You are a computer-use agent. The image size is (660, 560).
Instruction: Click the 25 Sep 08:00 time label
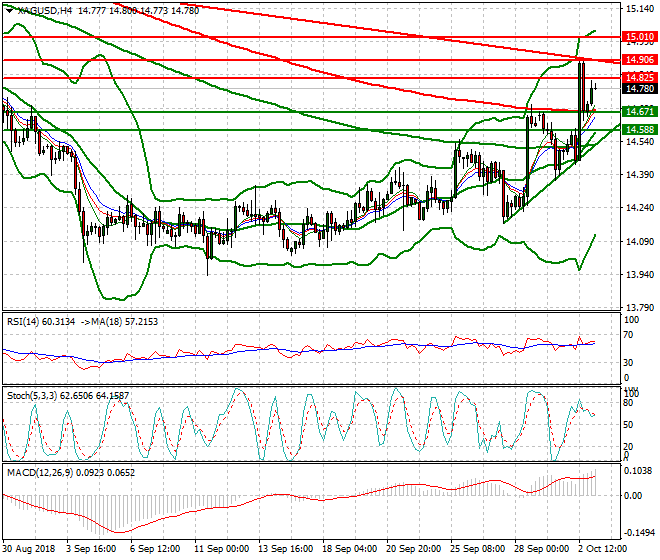pos(478,549)
